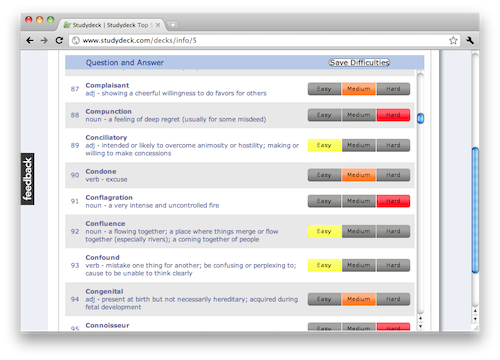
Task: Mark Complaisant as Easy
Action: [x=324, y=89]
